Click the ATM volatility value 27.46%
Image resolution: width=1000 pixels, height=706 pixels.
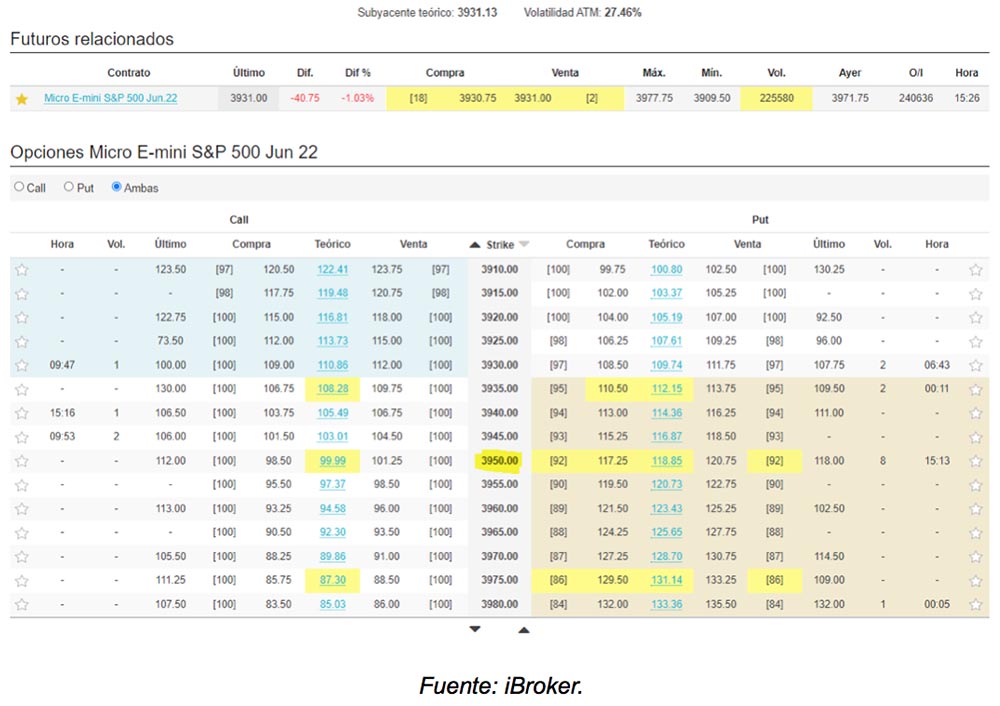click(x=622, y=12)
